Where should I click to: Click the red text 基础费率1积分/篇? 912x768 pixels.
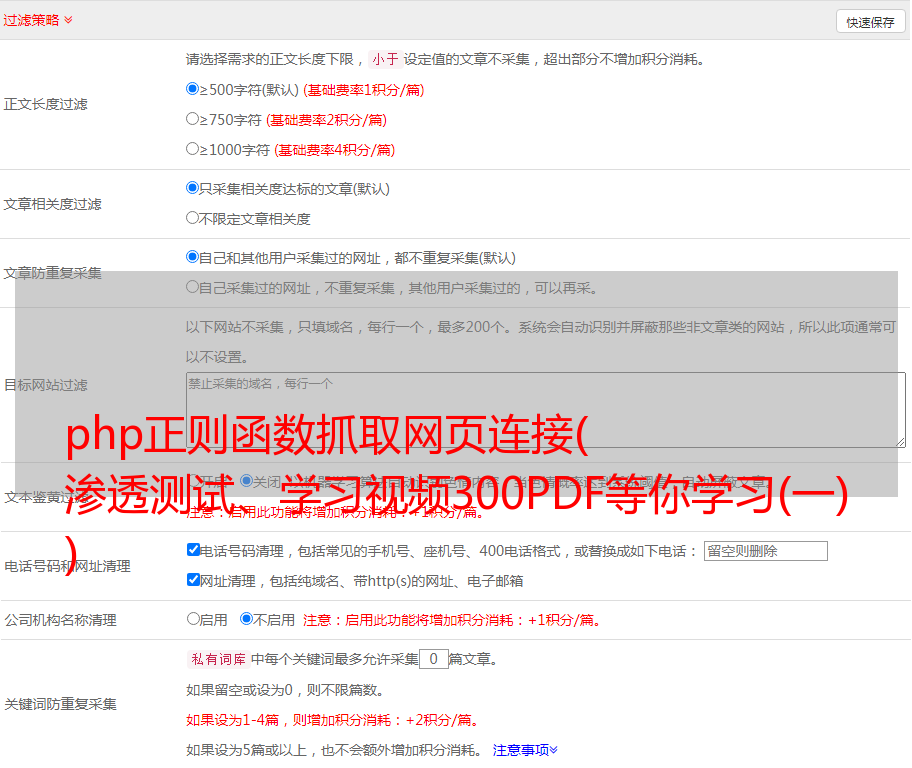point(364,90)
